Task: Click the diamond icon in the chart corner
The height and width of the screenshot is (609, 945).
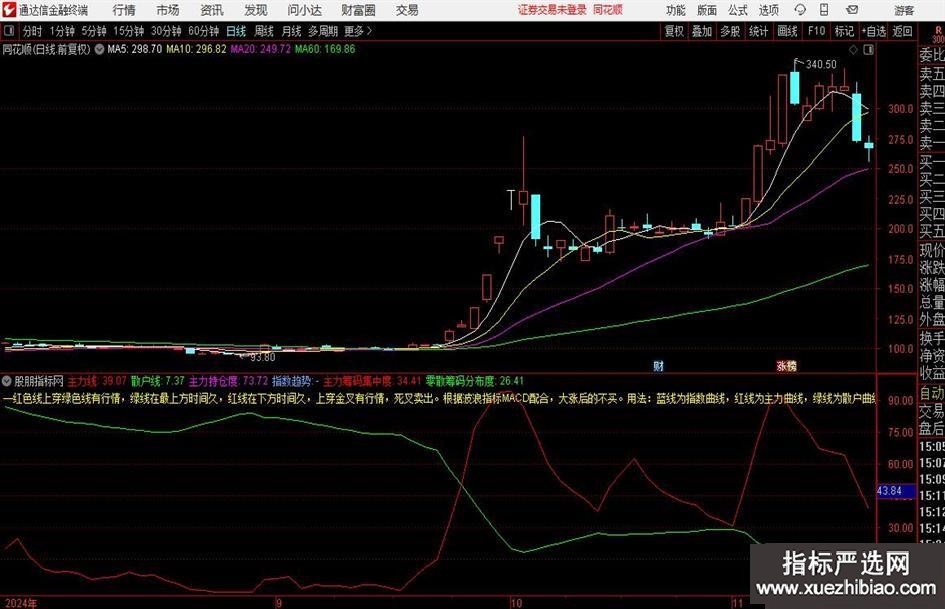Action: pyautogui.click(x=853, y=50)
